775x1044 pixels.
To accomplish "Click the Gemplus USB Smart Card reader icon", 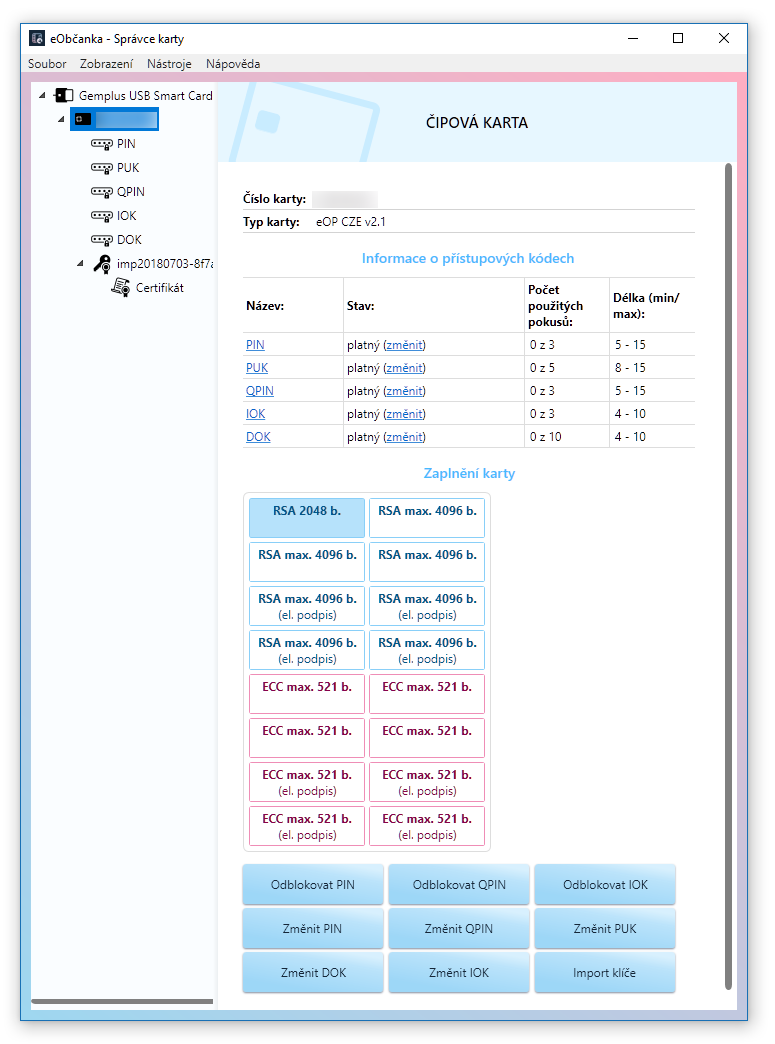I will pos(64,96).
